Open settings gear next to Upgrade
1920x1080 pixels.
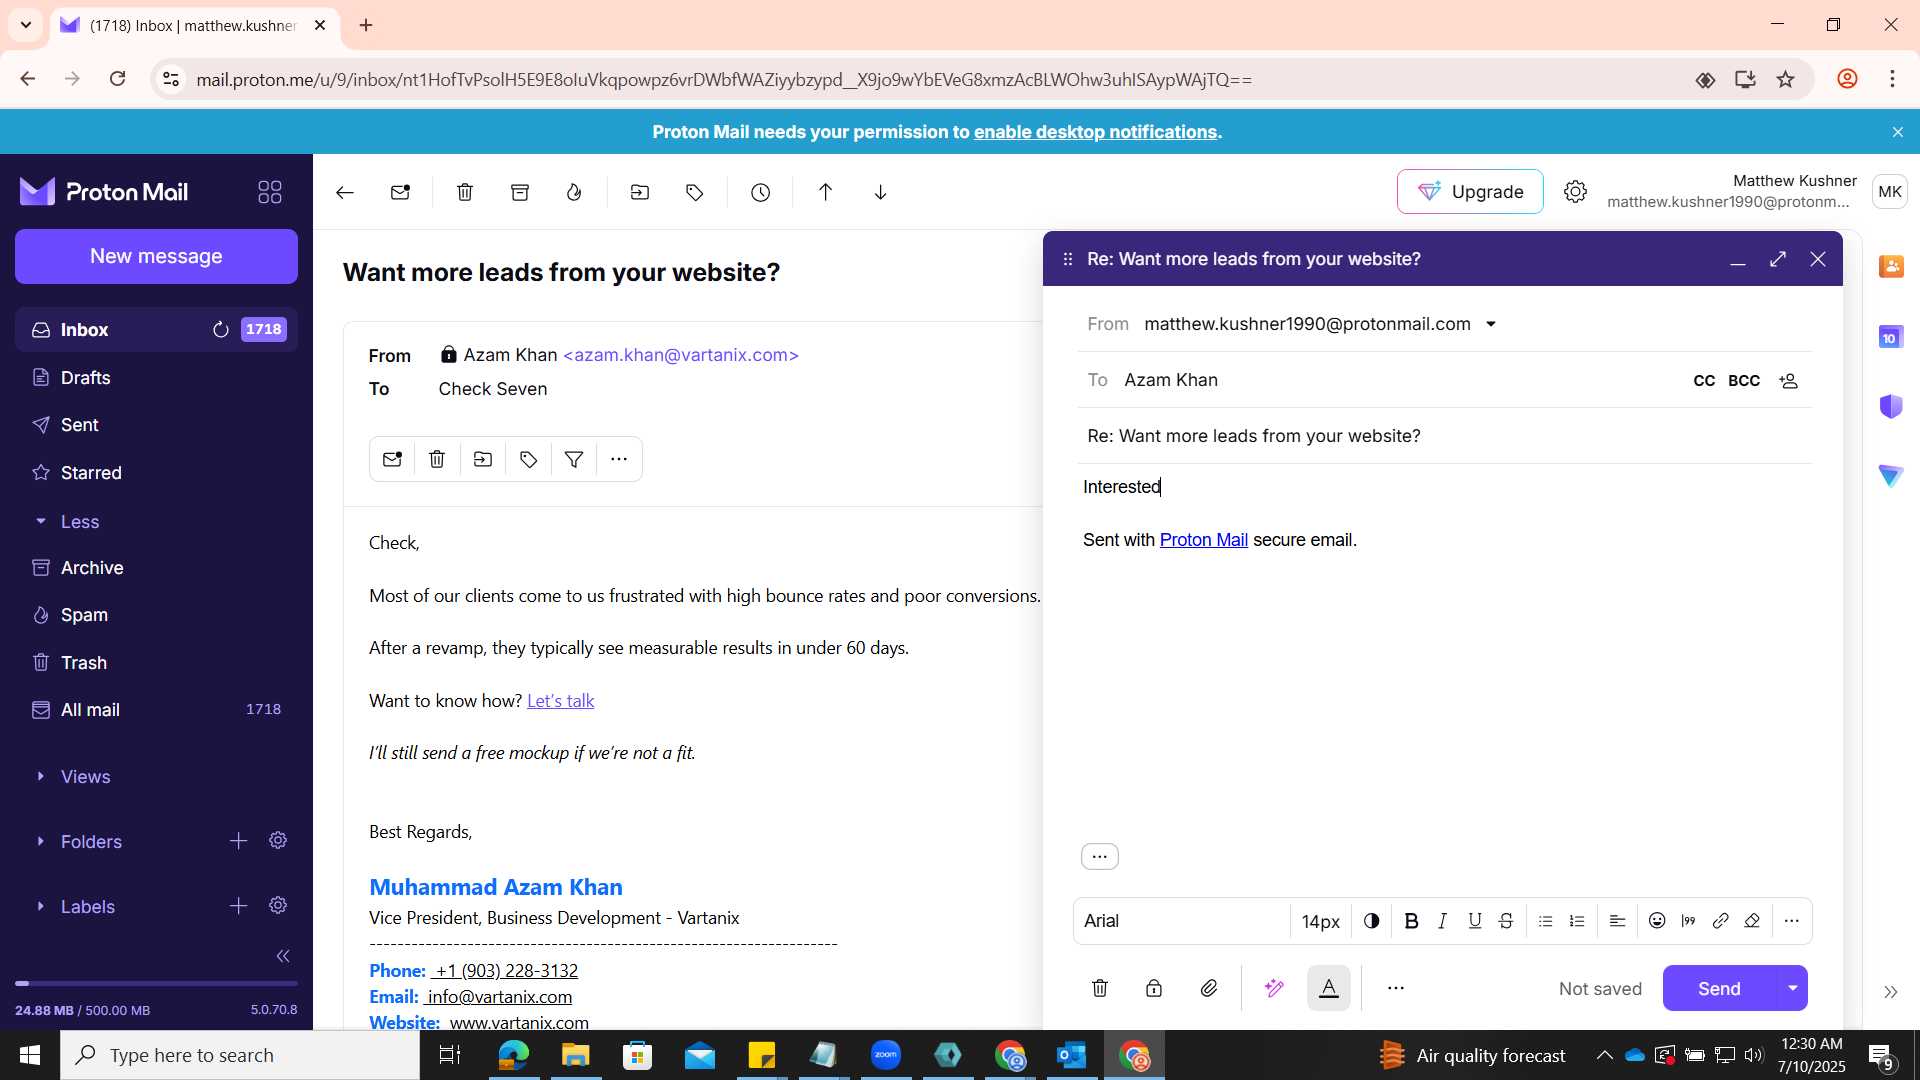(1575, 192)
